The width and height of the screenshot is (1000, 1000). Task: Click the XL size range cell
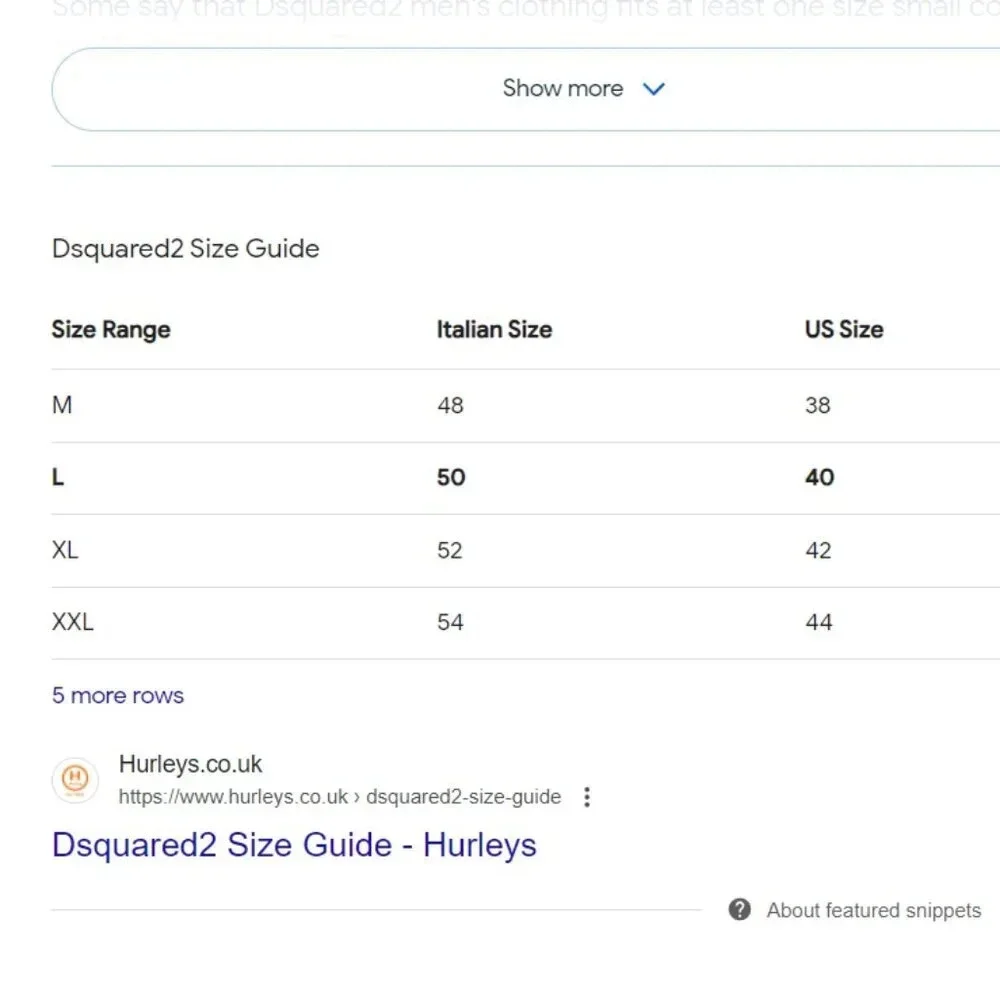(x=65, y=550)
